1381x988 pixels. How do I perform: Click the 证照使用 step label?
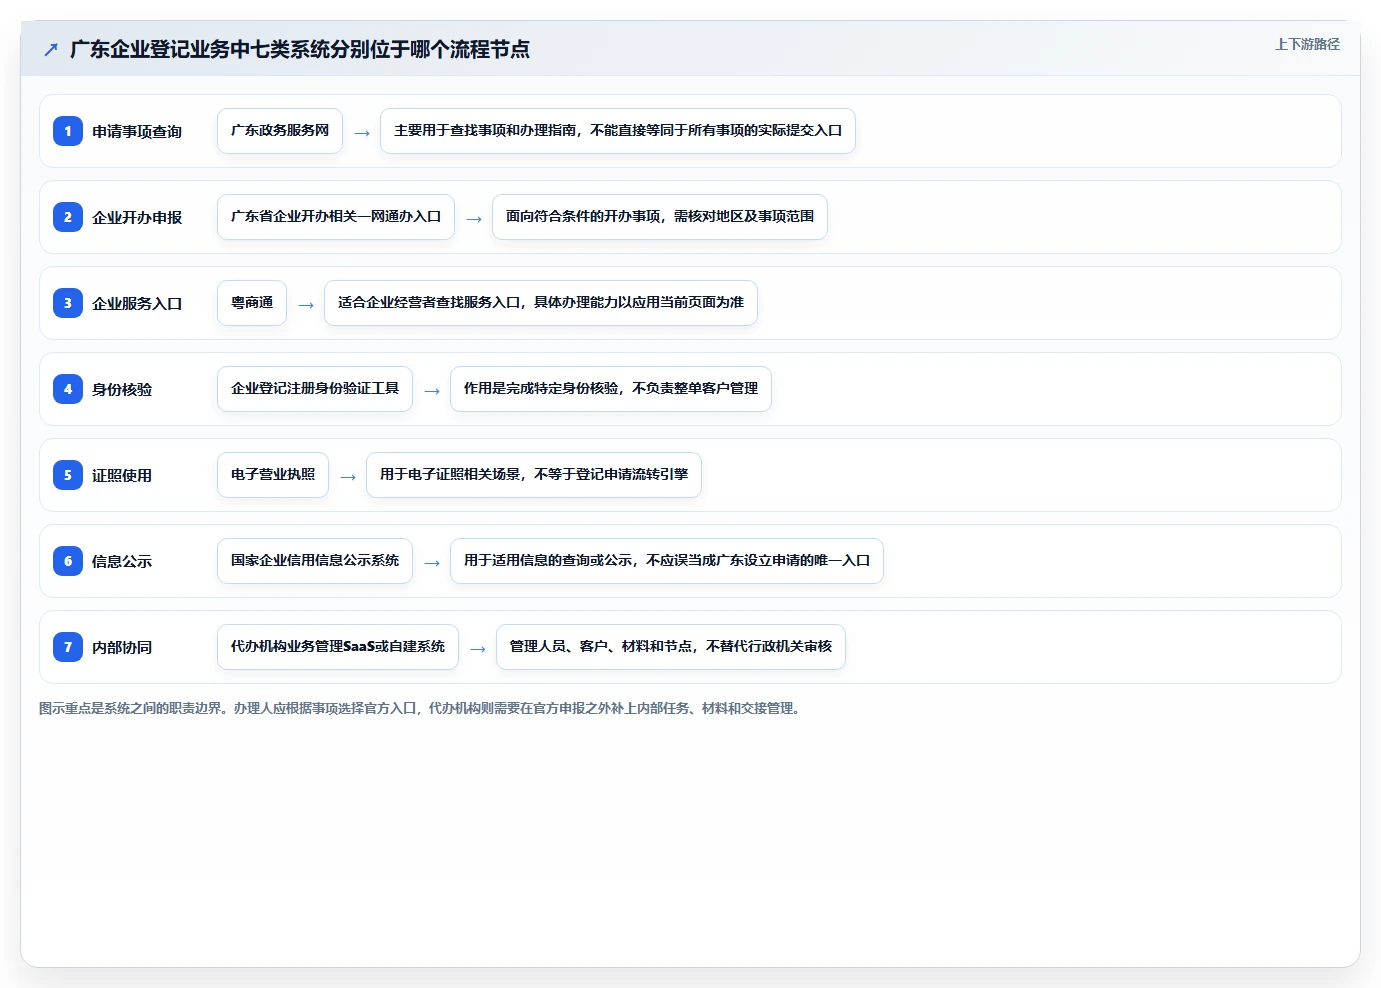coord(122,476)
